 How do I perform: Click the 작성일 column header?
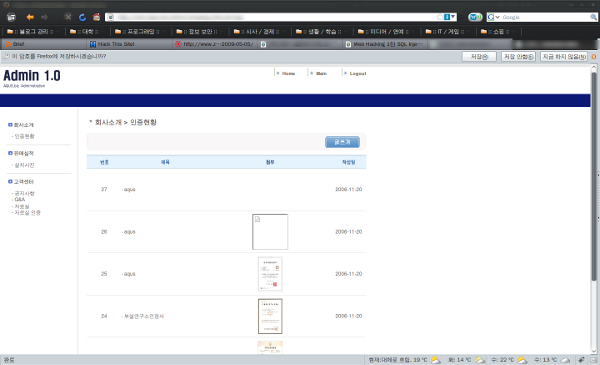click(x=349, y=162)
